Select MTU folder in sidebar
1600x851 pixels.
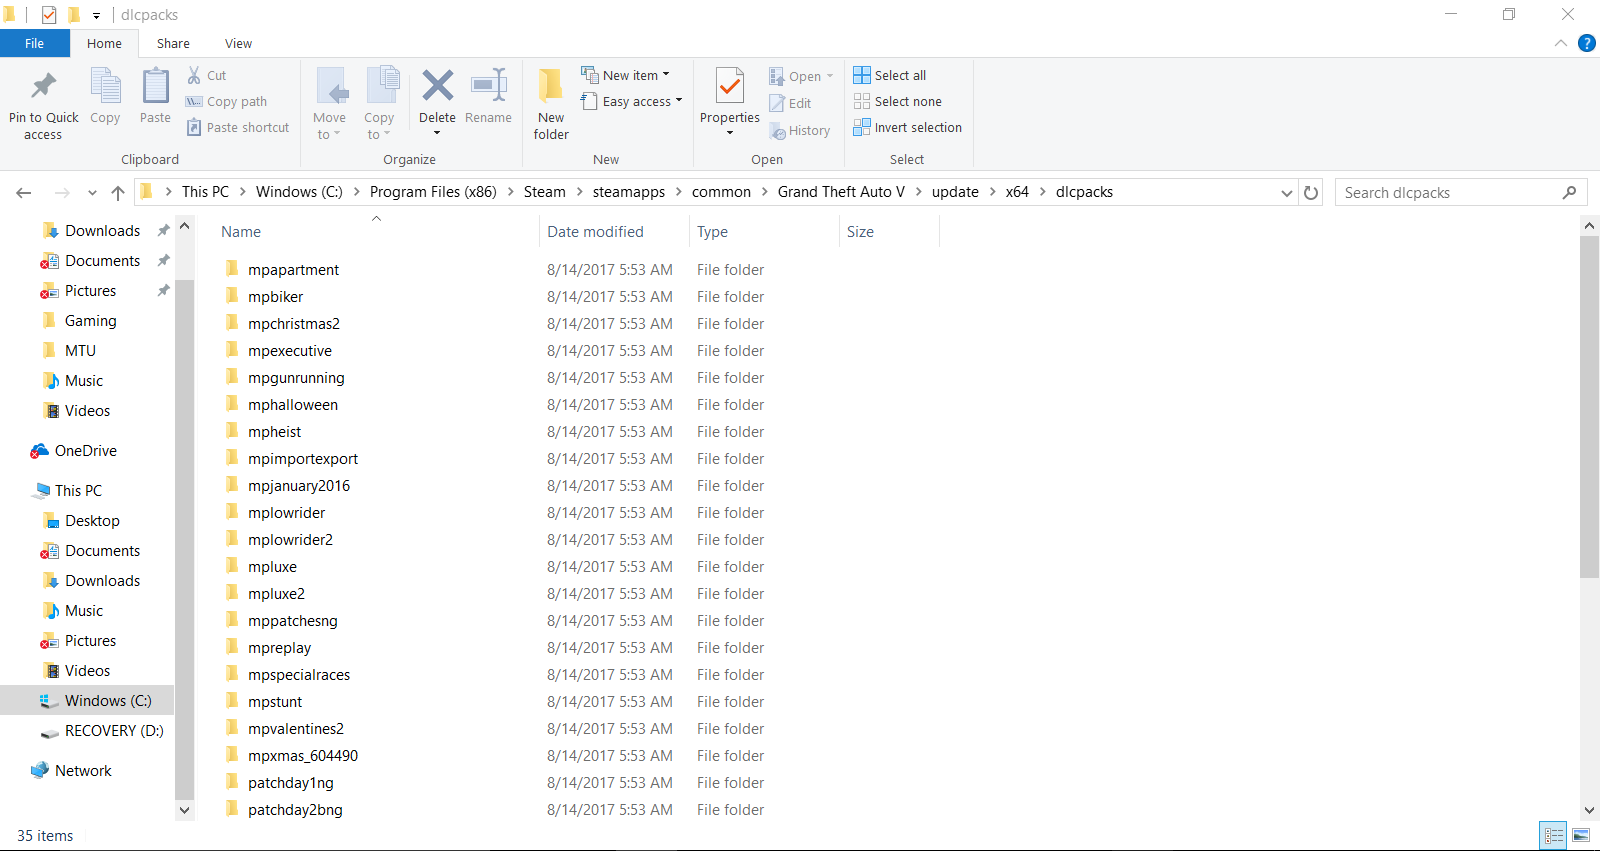coord(80,350)
